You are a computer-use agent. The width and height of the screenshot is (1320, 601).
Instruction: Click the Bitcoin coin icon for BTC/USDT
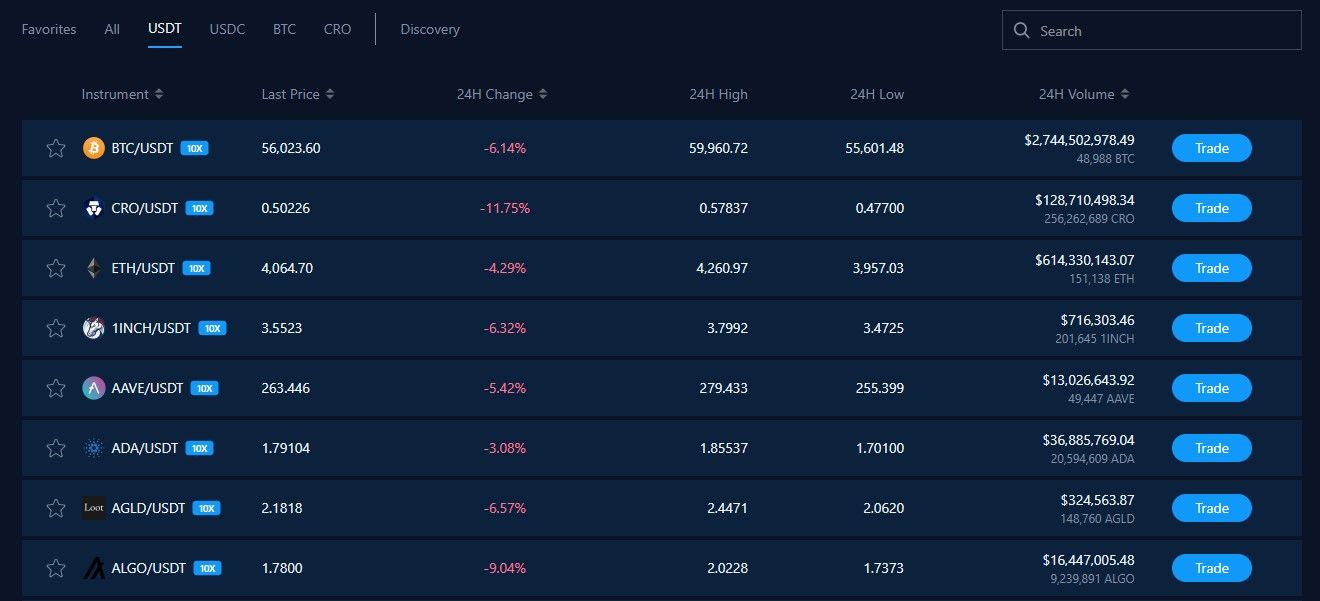pos(93,148)
